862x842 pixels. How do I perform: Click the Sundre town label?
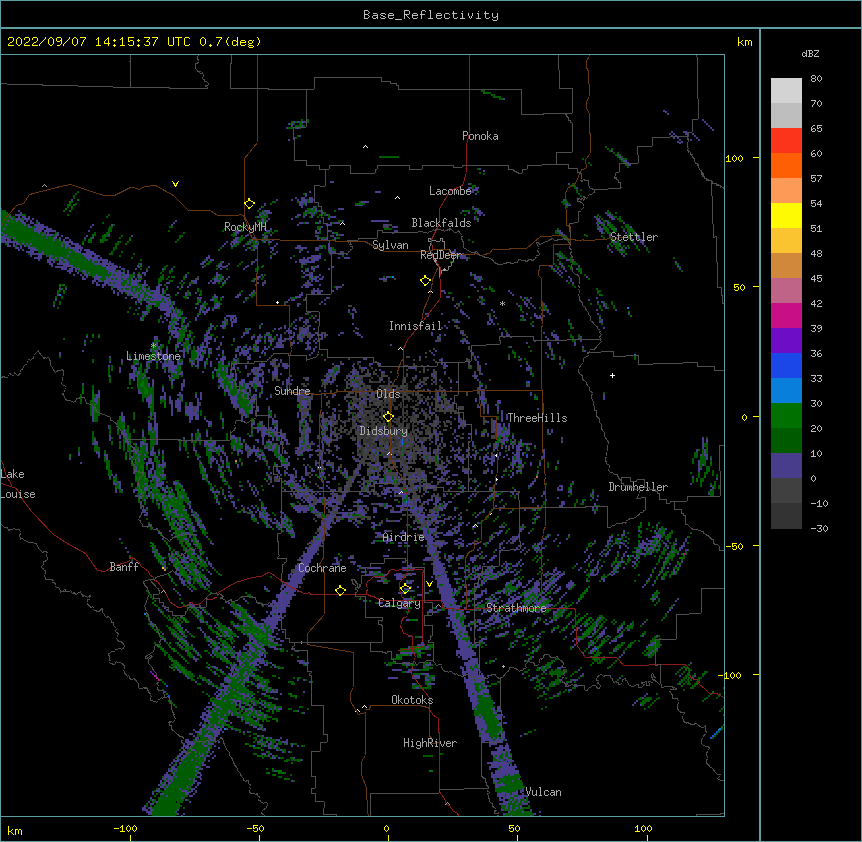(x=292, y=391)
